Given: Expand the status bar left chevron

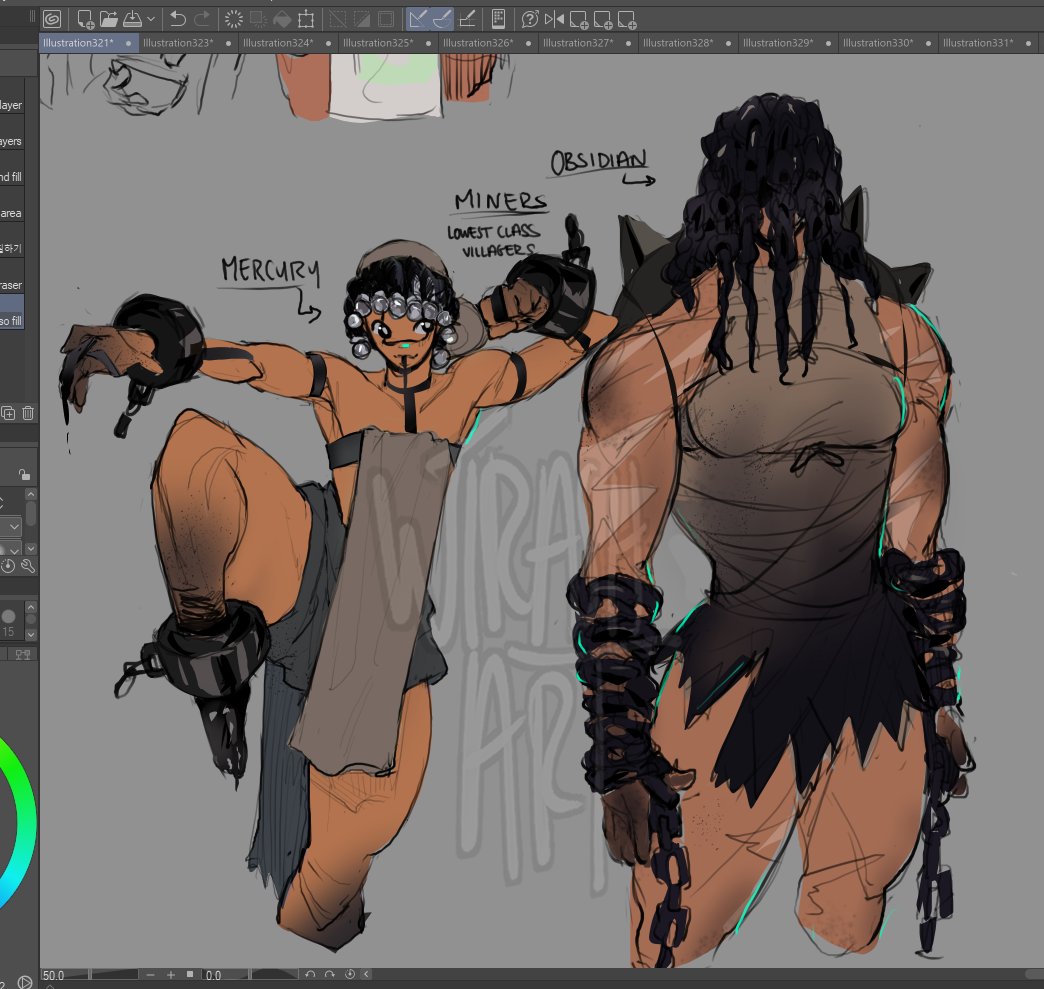Looking at the screenshot, I should tap(366, 974).
